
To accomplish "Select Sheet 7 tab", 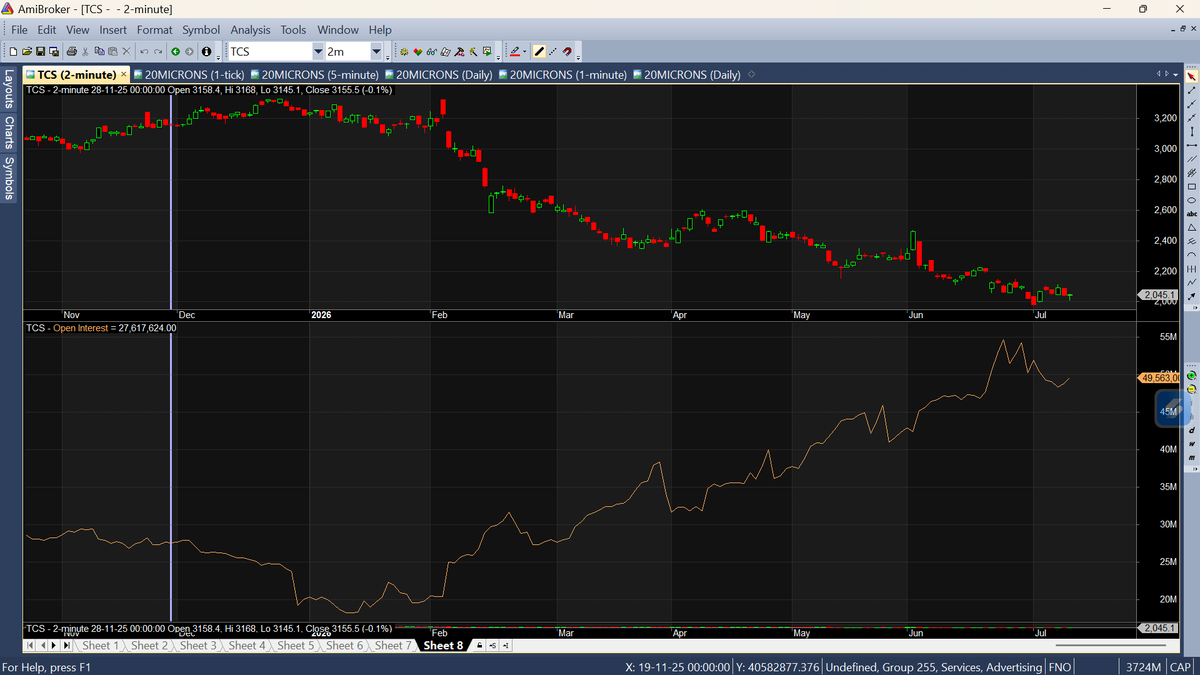I will click(x=393, y=646).
